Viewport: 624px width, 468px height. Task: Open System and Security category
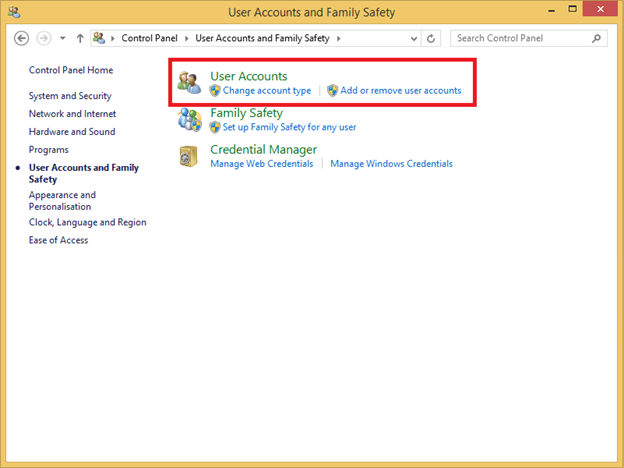[x=70, y=96]
